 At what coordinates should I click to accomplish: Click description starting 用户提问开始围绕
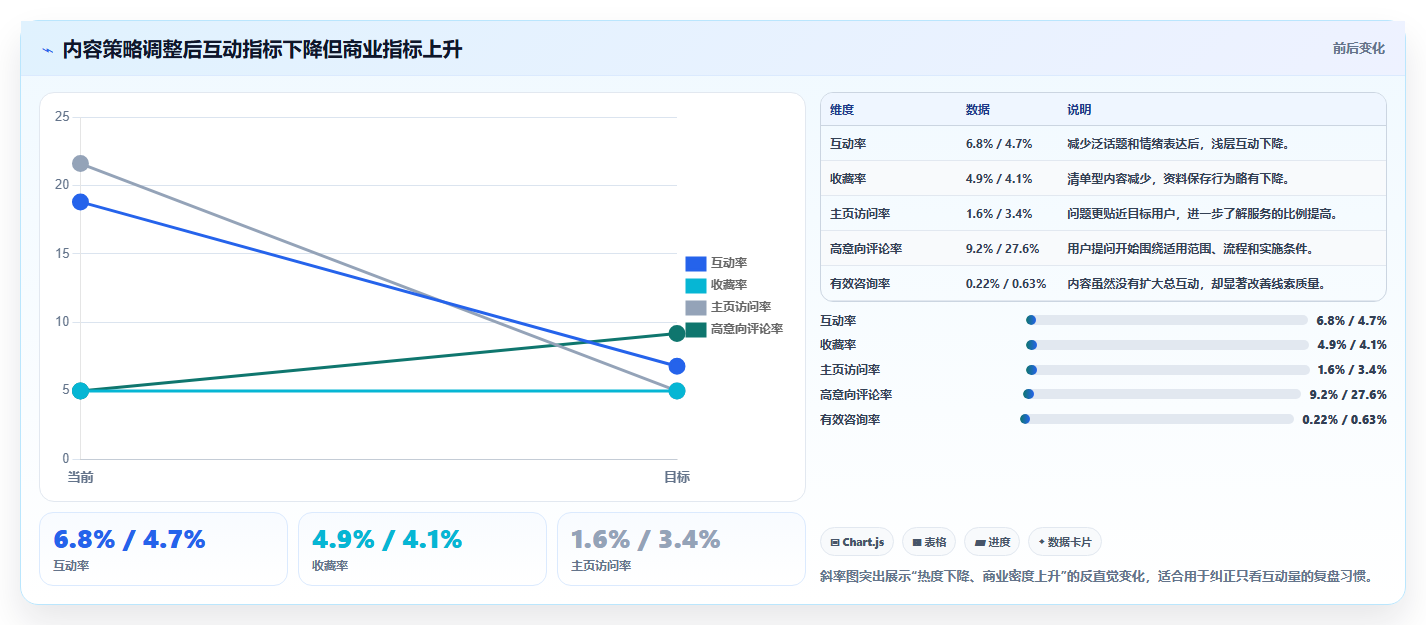pos(1190,249)
